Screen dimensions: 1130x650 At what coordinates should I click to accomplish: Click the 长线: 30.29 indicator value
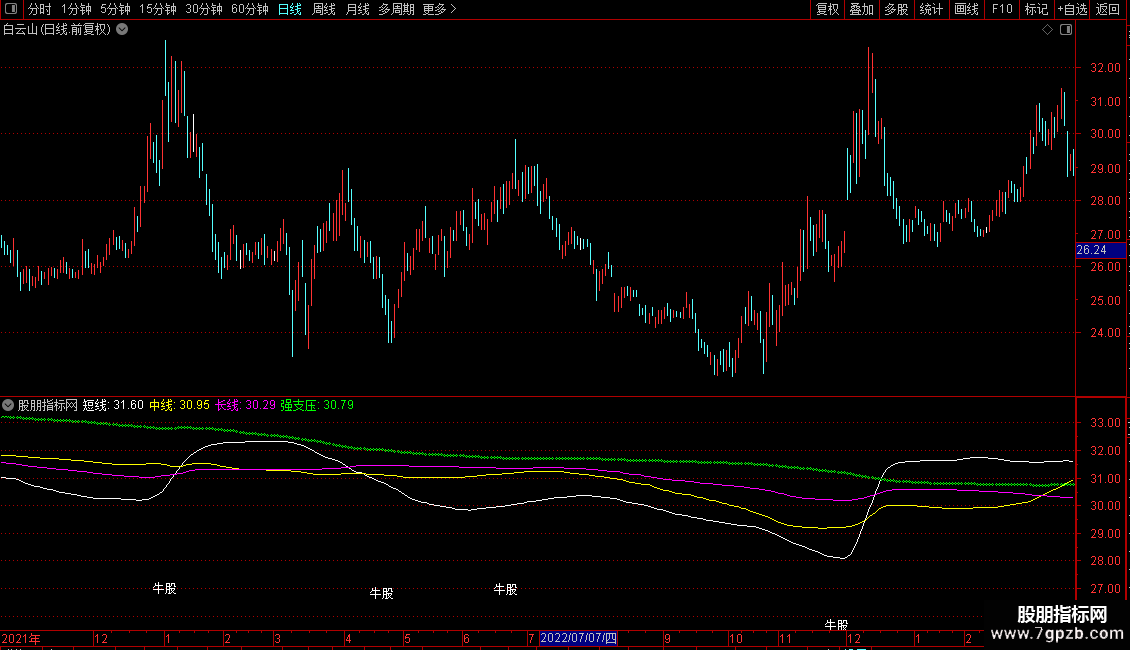[x=245, y=406]
